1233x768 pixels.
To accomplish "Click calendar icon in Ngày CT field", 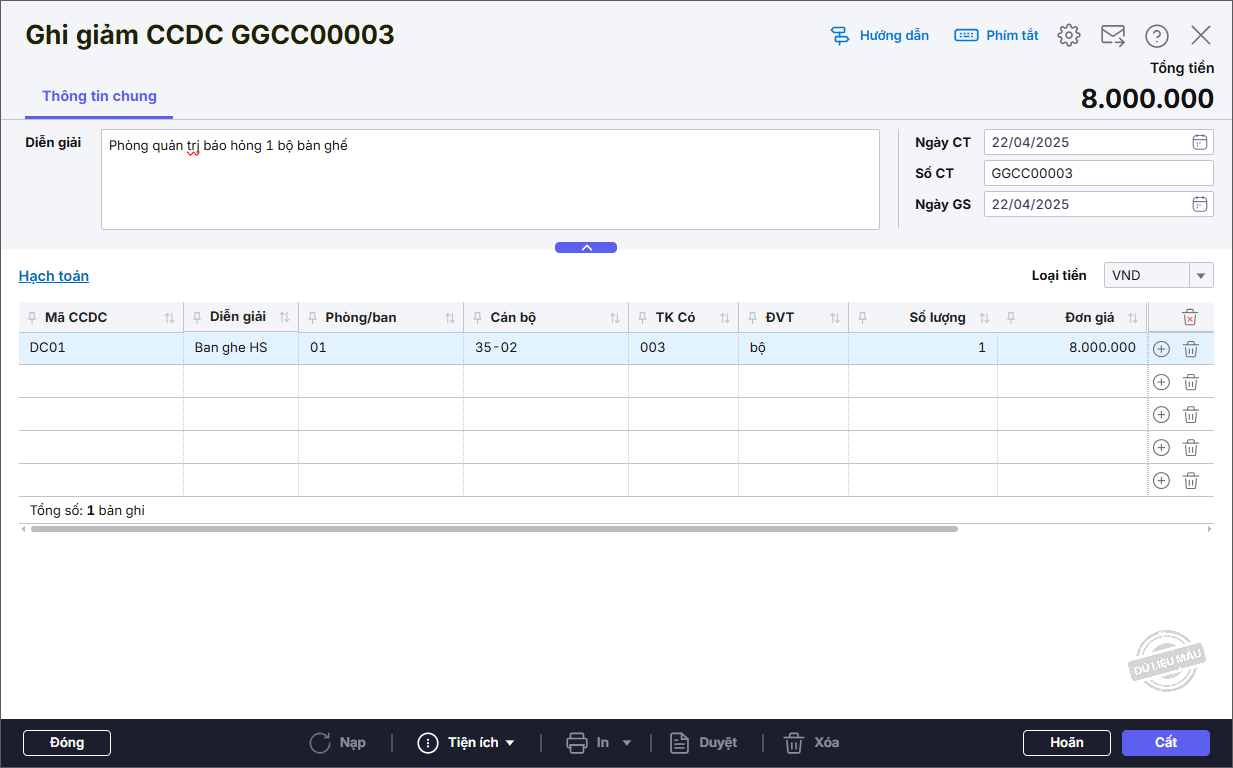I will point(1200,142).
